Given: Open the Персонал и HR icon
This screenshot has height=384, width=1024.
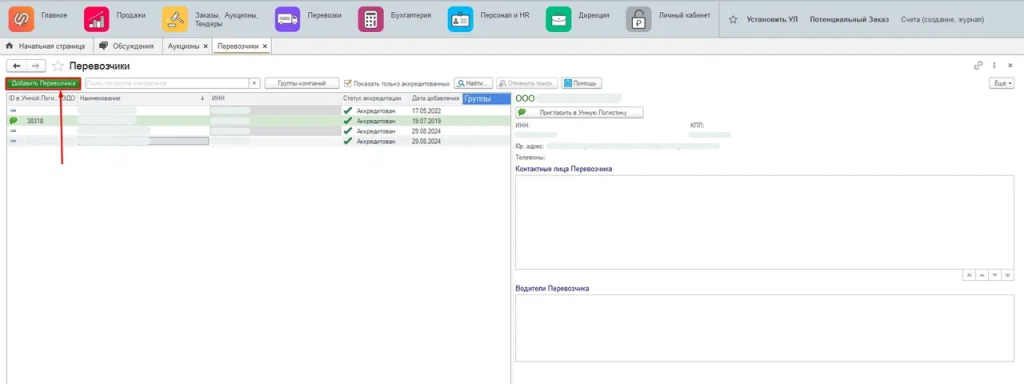Looking at the screenshot, I should pyautogui.click(x=460, y=19).
